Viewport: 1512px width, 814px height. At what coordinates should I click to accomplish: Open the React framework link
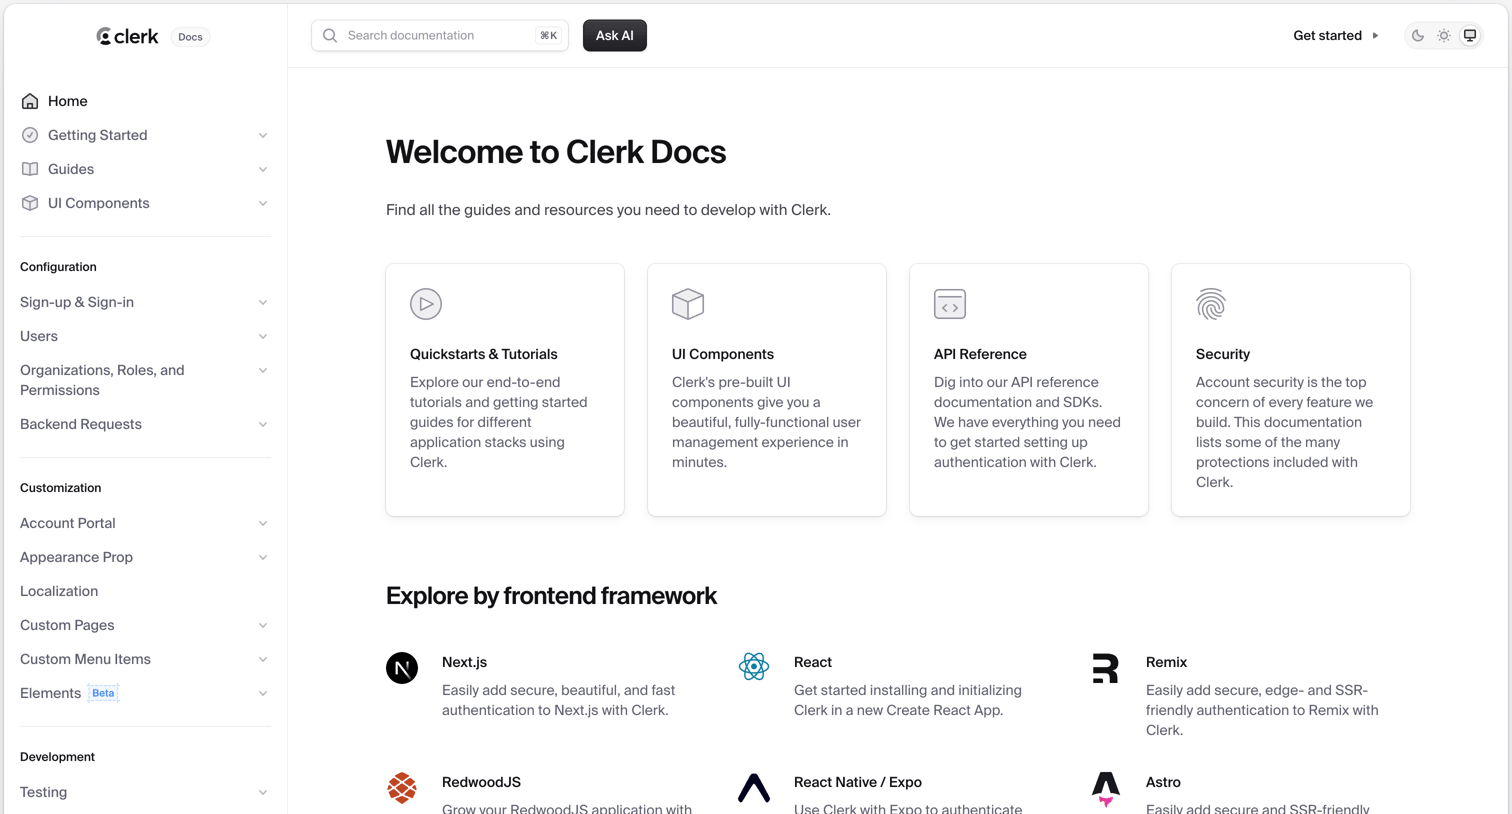[x=813, y=662]
